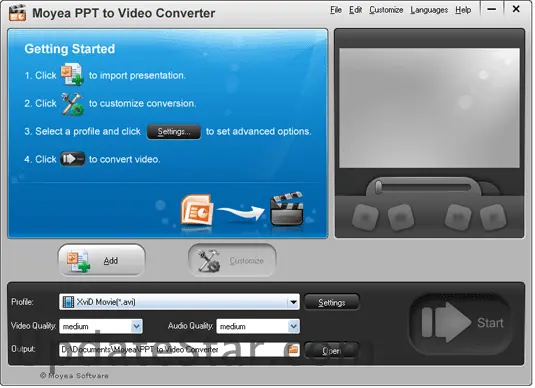Open the Languages menu
Screen dimensions: 535x388
tap(430, 10)
